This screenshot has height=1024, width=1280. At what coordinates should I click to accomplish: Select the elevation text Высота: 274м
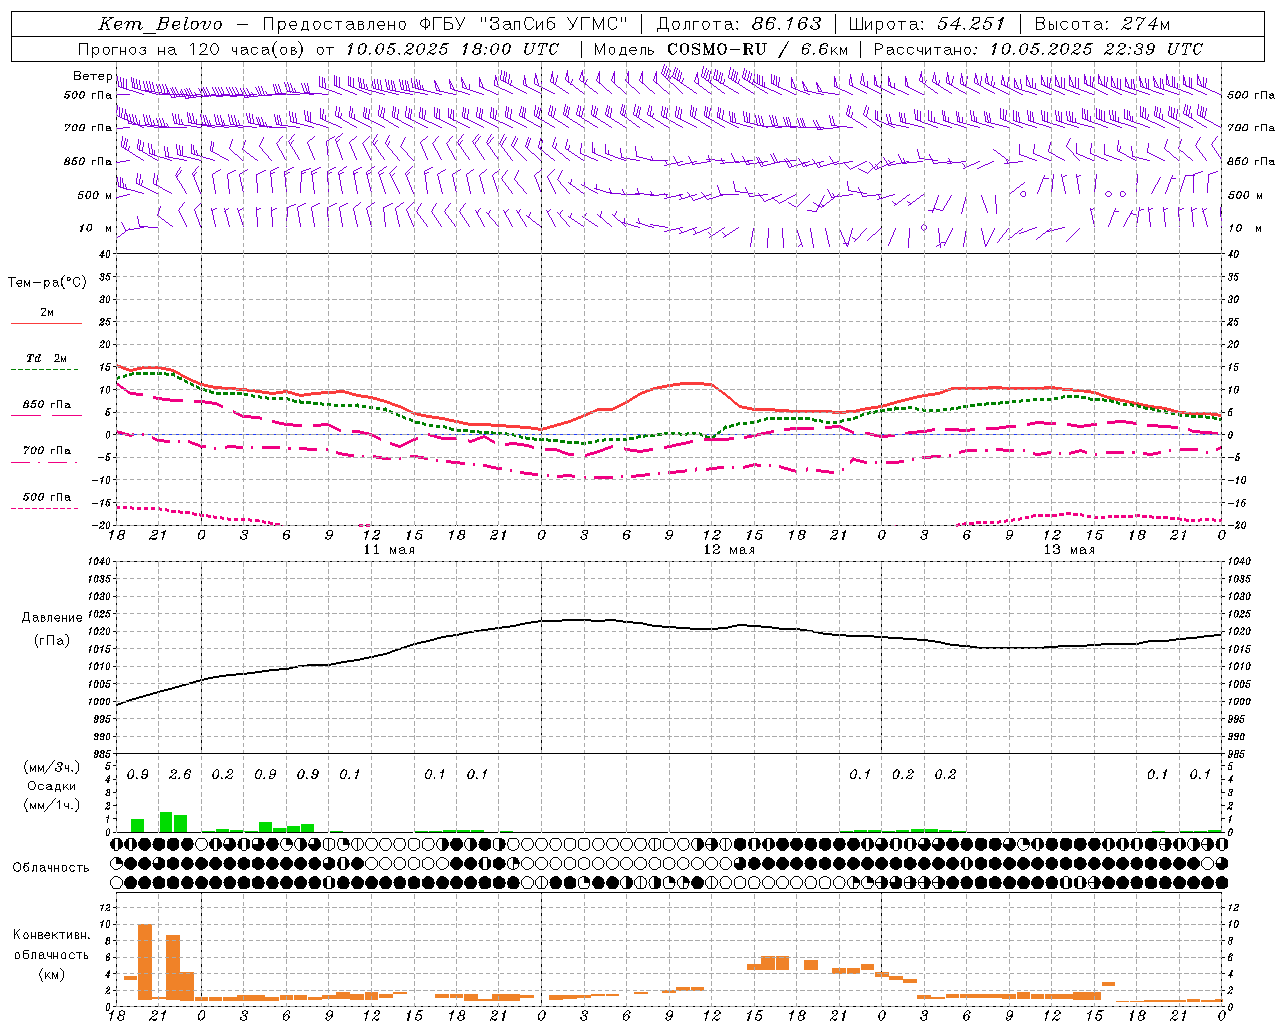[x=1102, y=24]
